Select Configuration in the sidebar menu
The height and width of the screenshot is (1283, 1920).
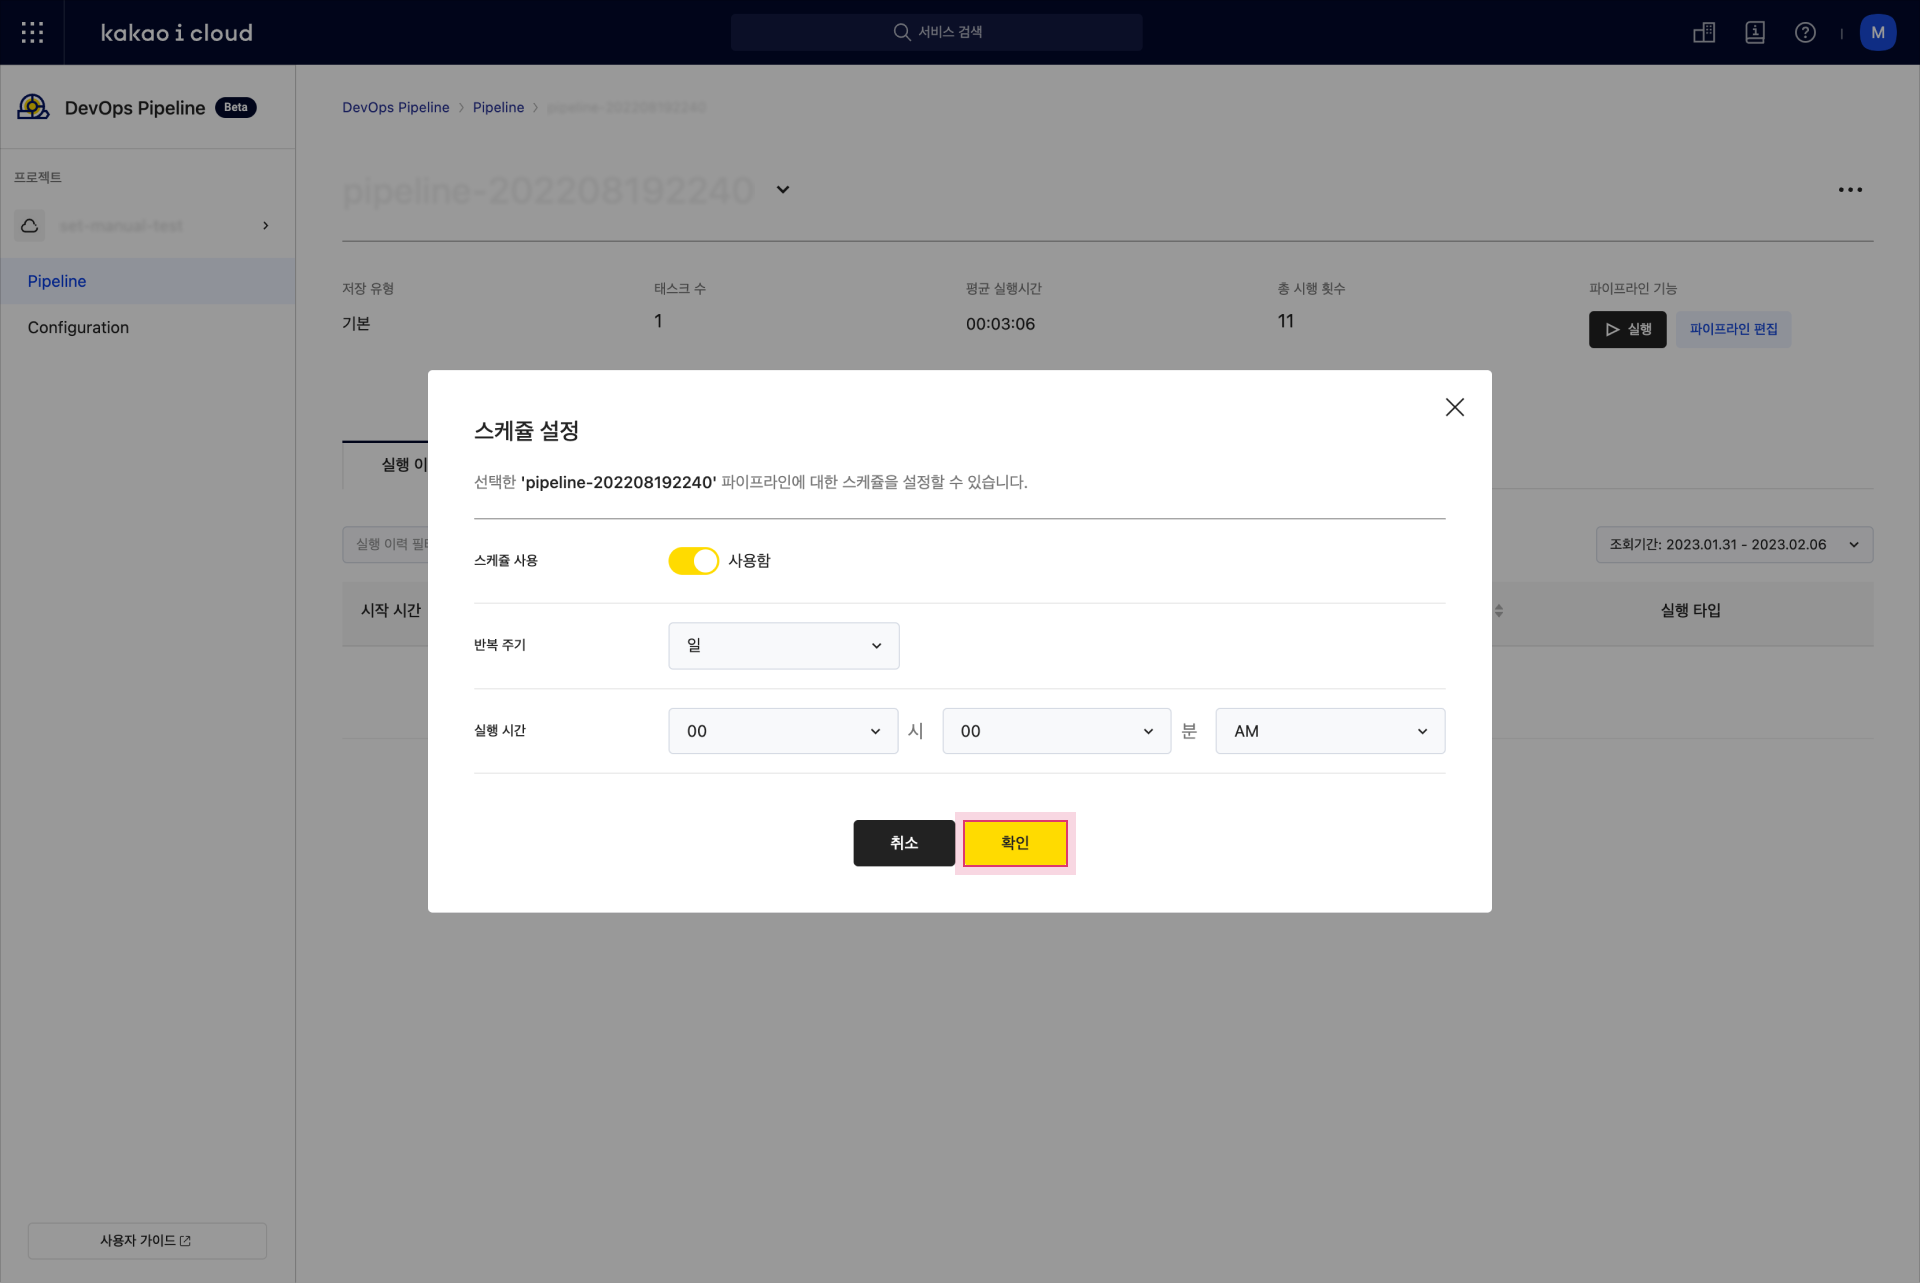[148, 327]
